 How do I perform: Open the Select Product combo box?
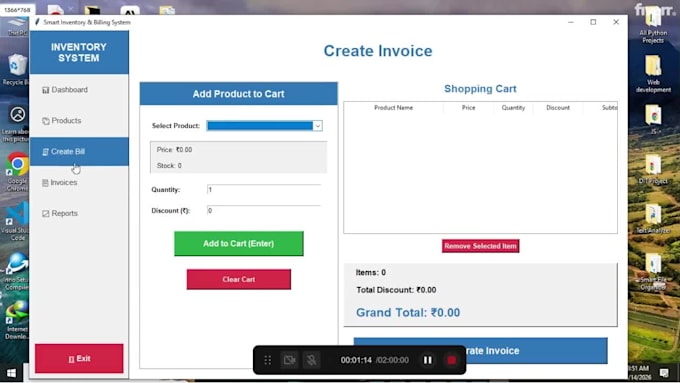[264, 126]
